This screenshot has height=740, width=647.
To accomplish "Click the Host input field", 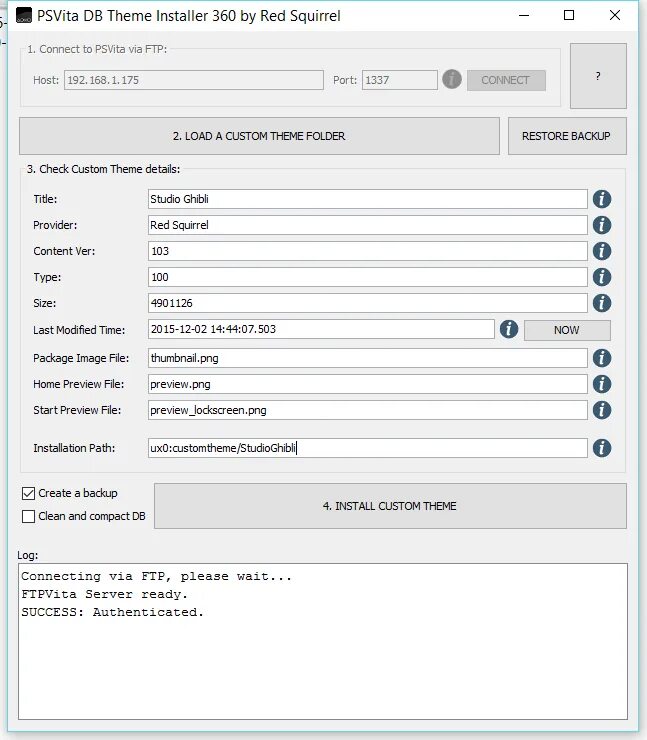I will tap(193, 80).
